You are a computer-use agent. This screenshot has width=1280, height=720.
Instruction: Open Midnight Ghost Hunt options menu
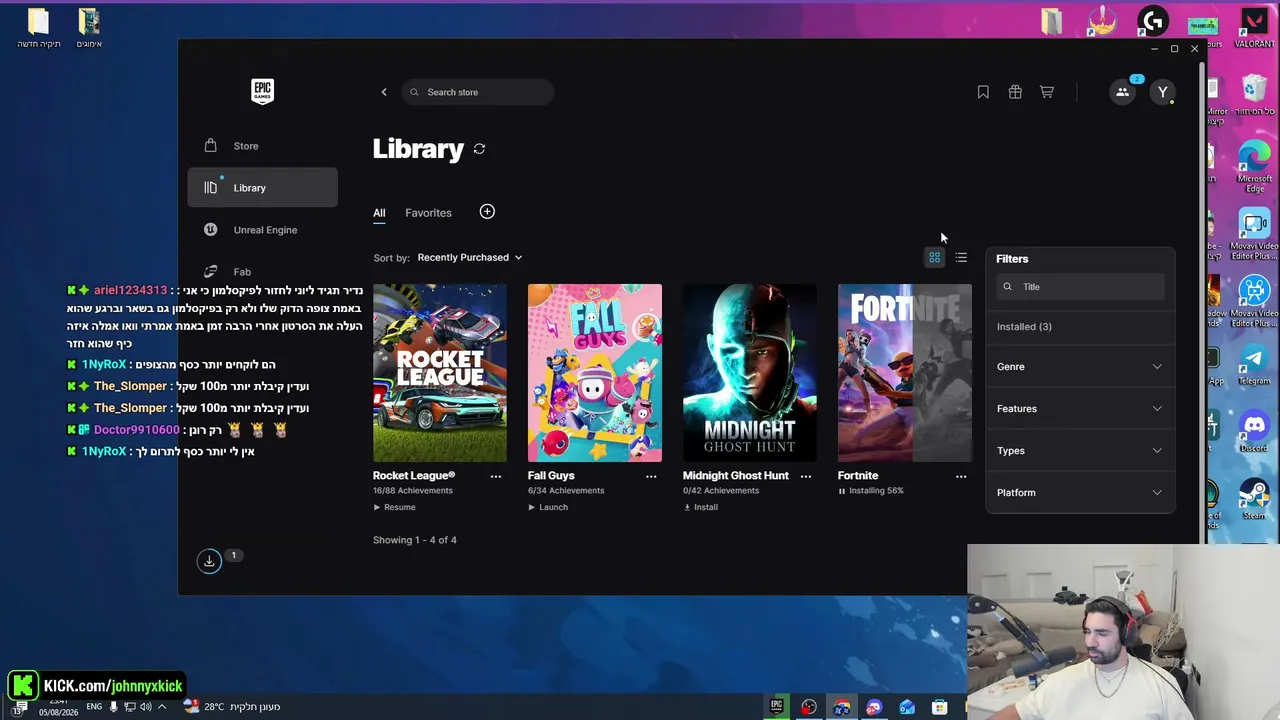(x=806, y=476)
